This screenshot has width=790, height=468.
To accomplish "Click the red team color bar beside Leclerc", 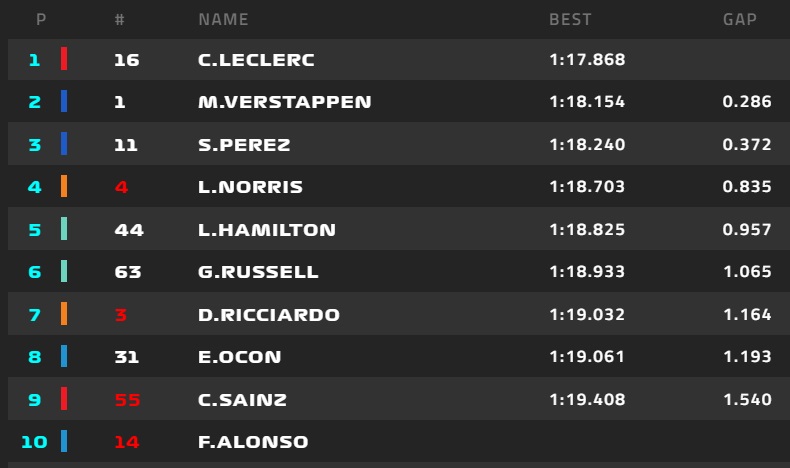I will (x=64, y=59).
